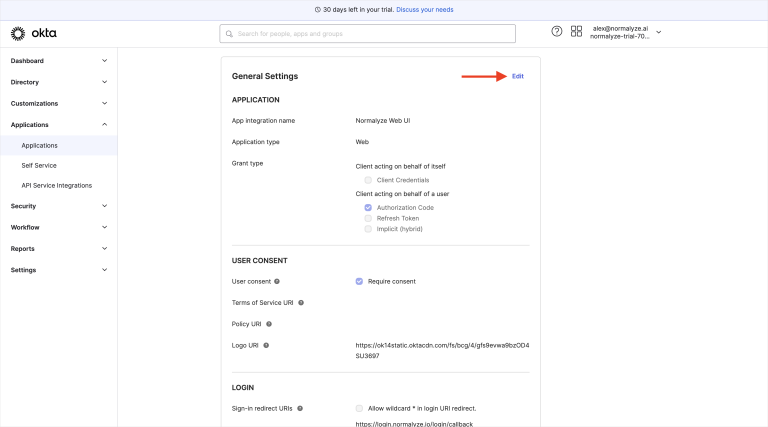This screenshot has width=768, height=427.
Task: Click Edit link in General Settings
Action: (x=517, y=76)
